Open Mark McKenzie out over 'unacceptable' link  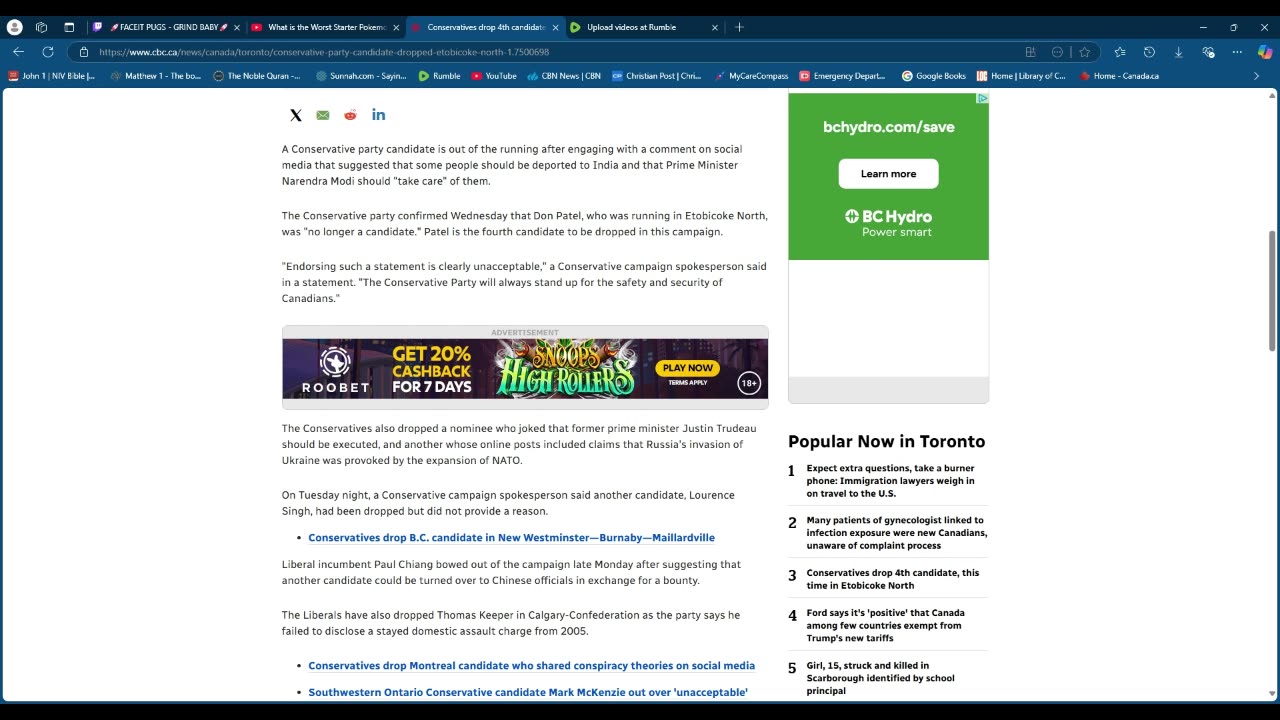[528, 692]
